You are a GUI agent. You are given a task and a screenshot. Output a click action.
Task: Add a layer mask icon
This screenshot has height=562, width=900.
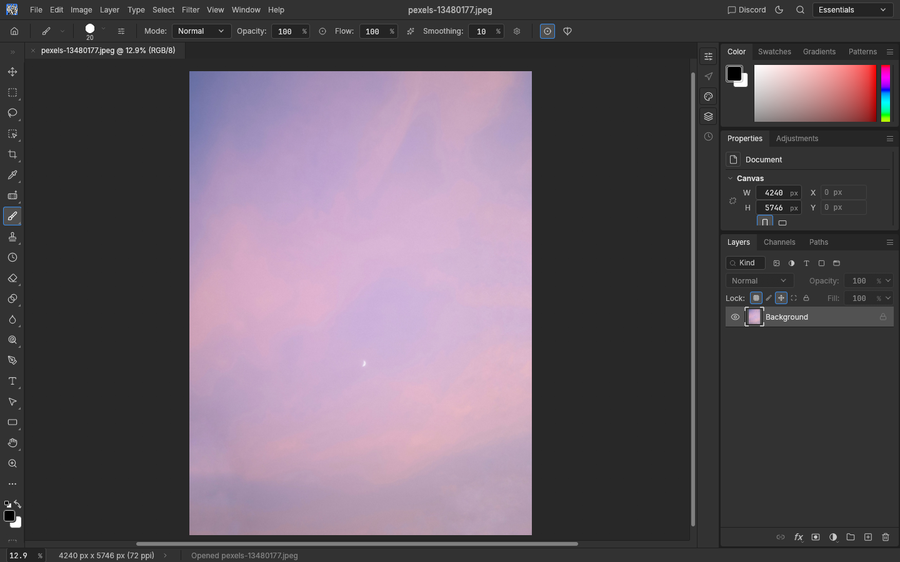[x=816, y=537]
